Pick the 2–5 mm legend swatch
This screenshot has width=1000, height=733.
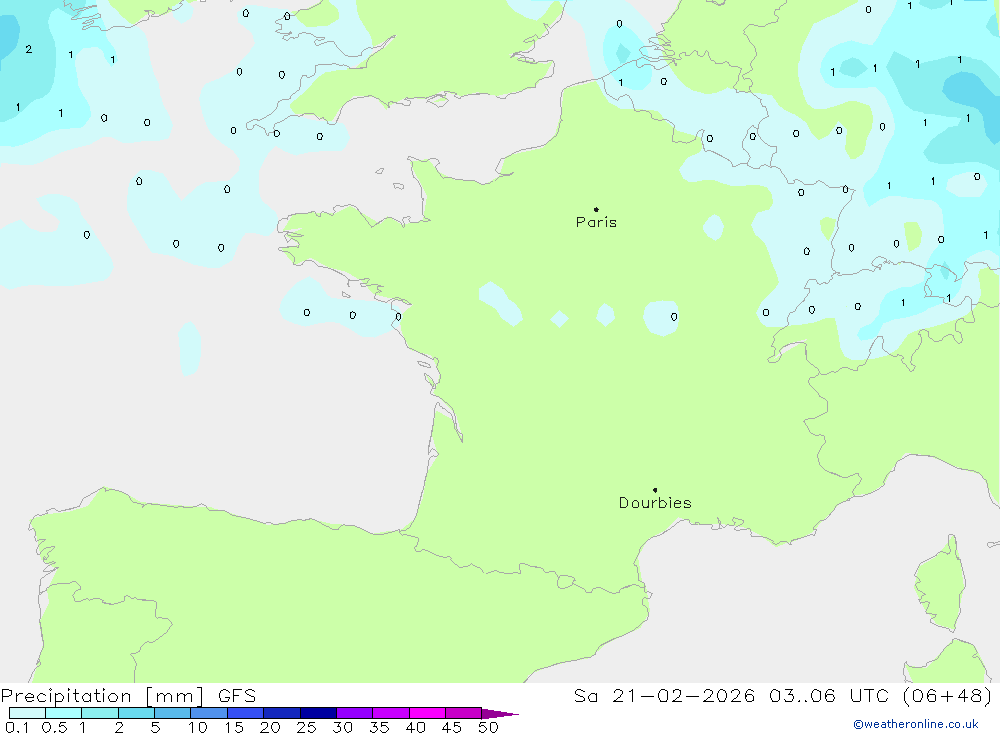click(x=136, y=713)
